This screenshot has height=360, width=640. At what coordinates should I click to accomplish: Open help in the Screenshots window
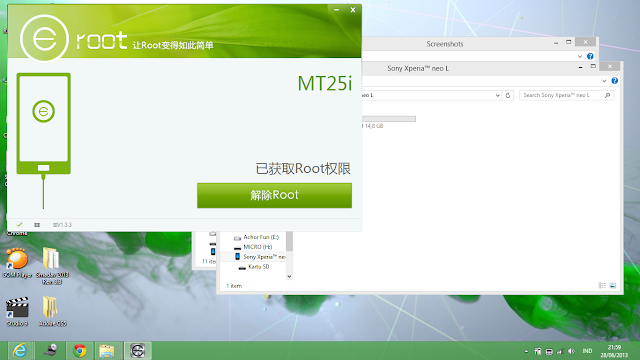pyautogui.click(x=590, y=56)
